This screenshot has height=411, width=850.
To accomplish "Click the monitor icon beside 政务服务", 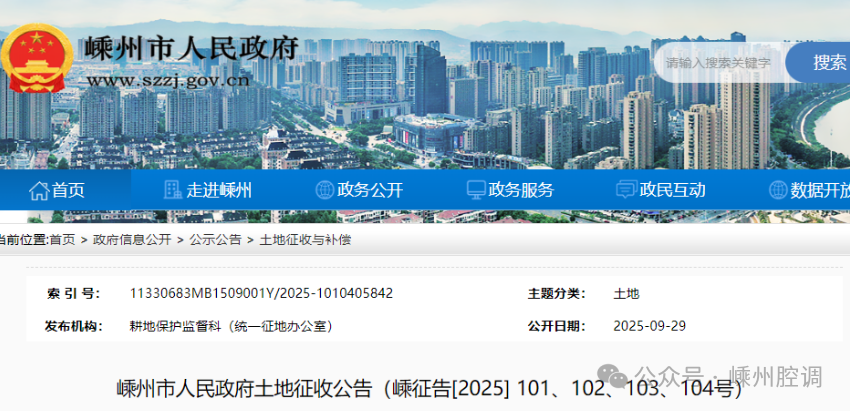I will pos(476,190).
